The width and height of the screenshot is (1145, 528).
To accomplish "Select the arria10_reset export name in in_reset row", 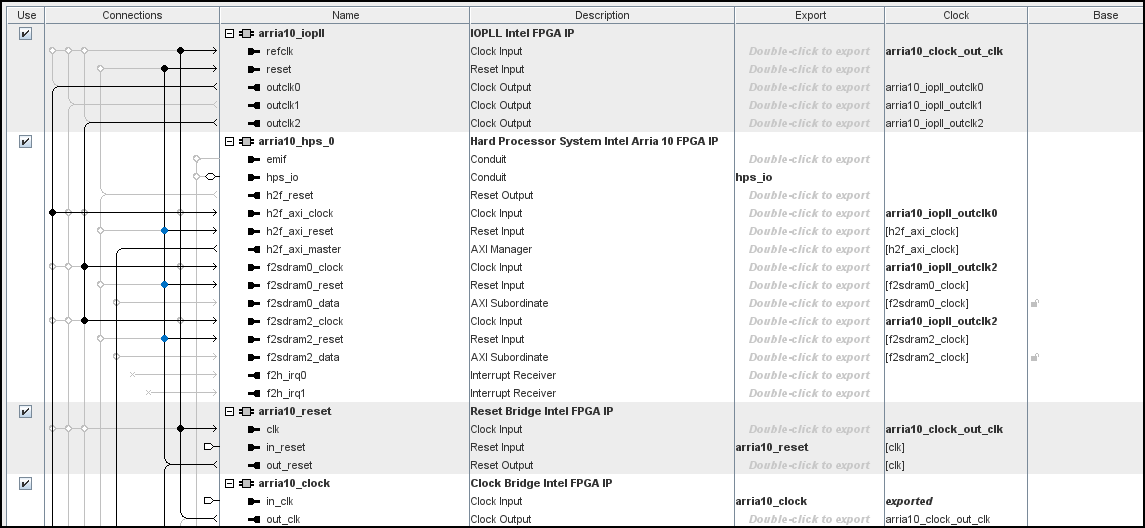I will [x=772, y=448].
